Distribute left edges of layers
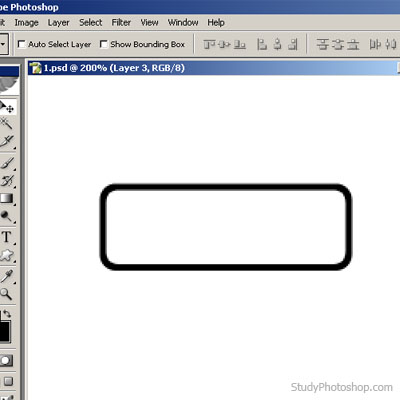This screenshot has width=400, height=400. pyautogui.click(x=375, y=44)
